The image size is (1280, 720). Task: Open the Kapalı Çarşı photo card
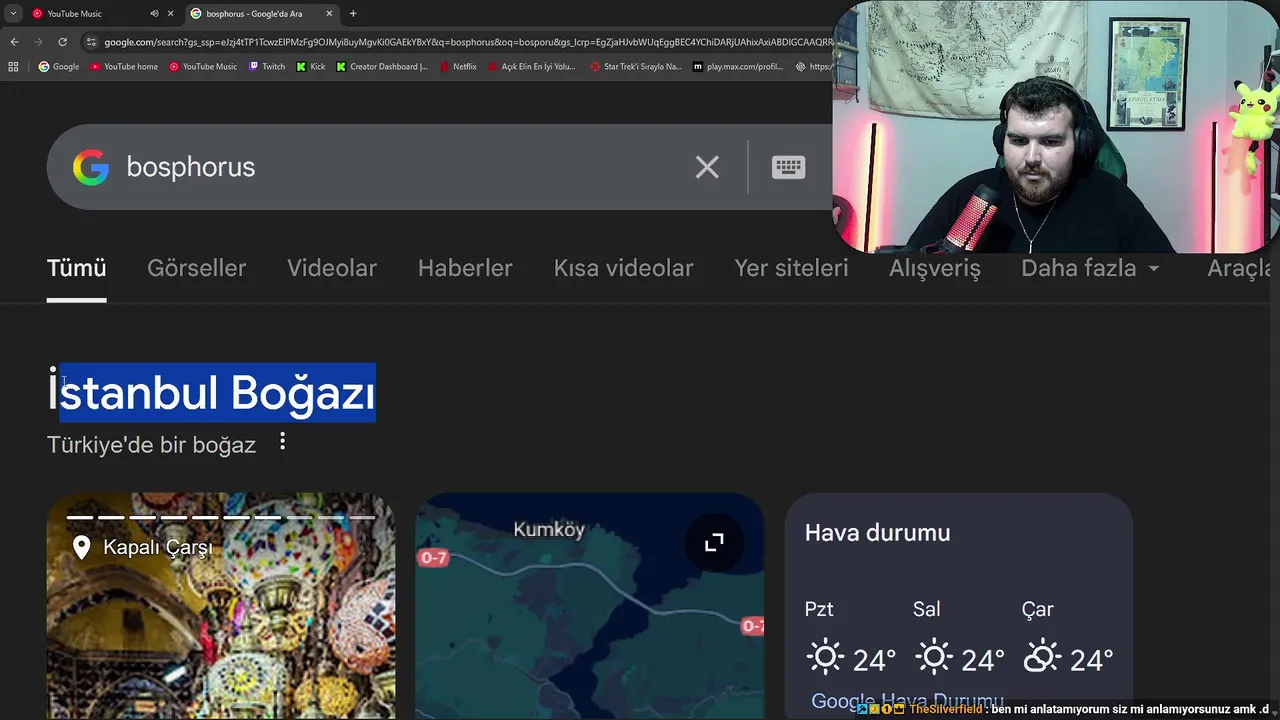click(x=221, y=606)
